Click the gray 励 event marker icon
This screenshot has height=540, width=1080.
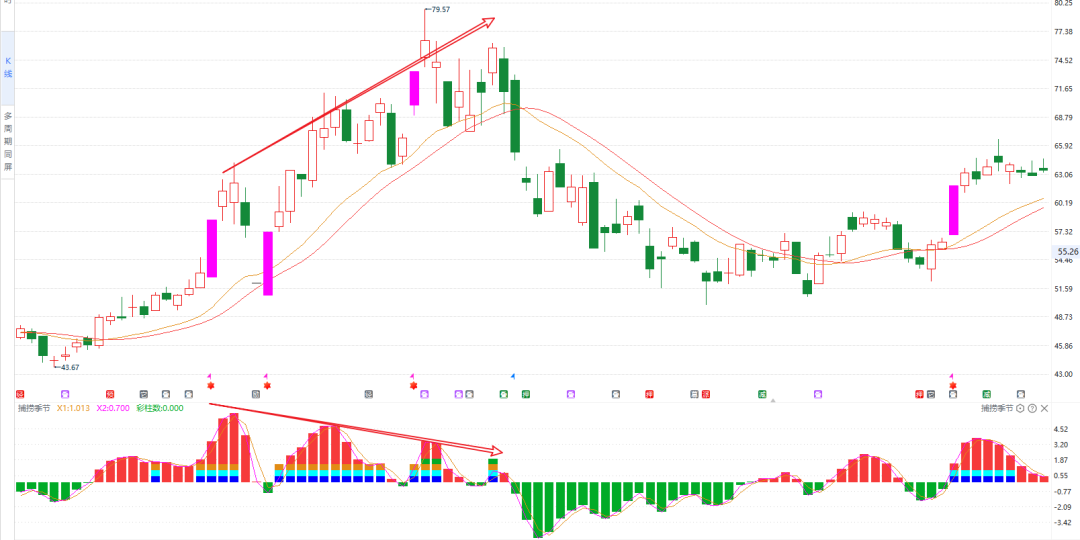coord(256,394)
